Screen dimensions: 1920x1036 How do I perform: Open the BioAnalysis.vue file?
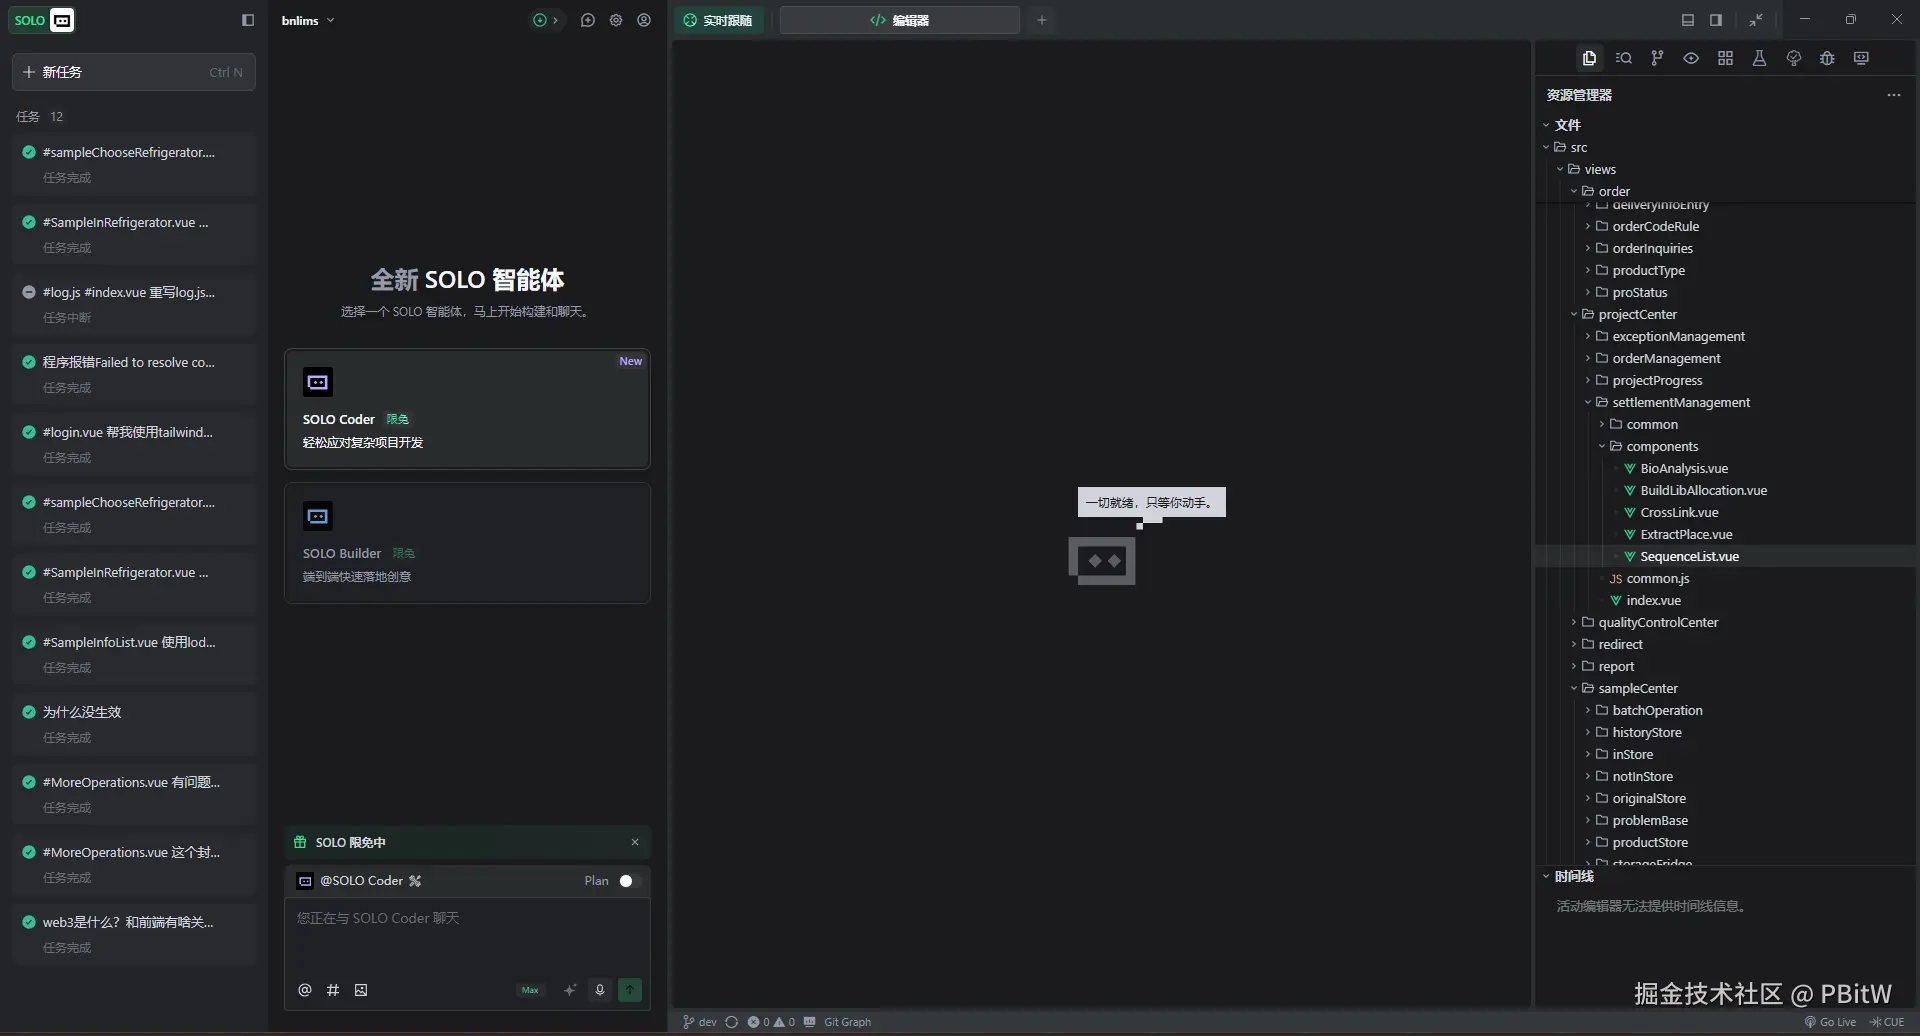pyautogui.click(x=1684, y=468)
